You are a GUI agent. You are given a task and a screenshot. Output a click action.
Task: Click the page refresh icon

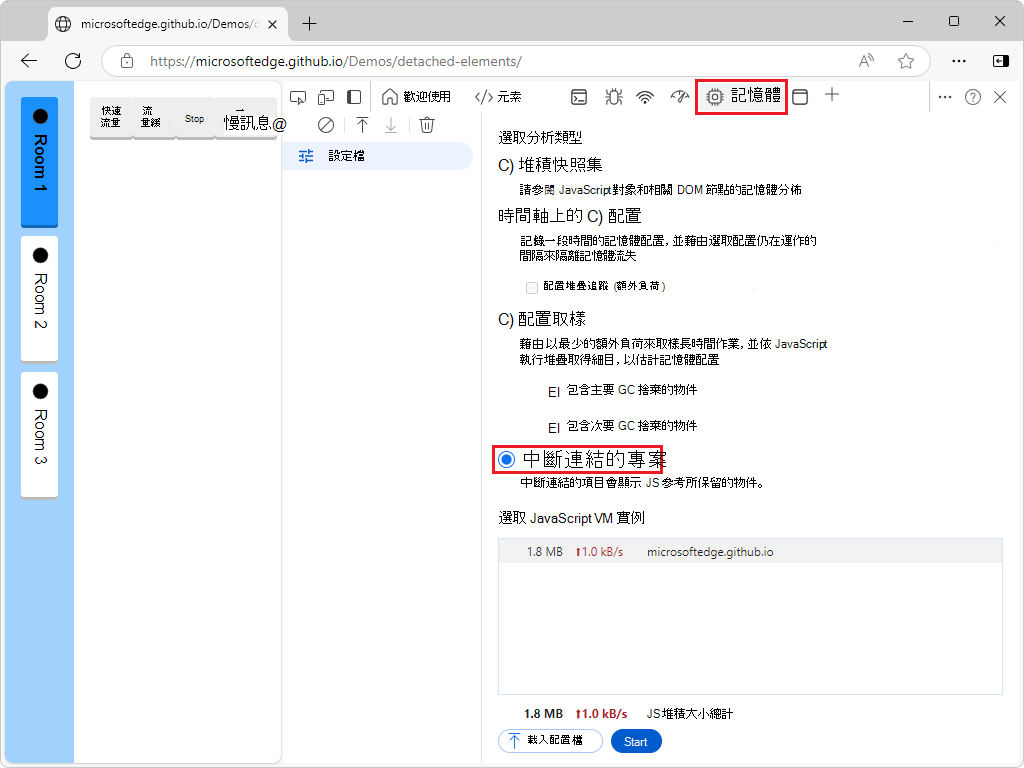tap(71, 61)
